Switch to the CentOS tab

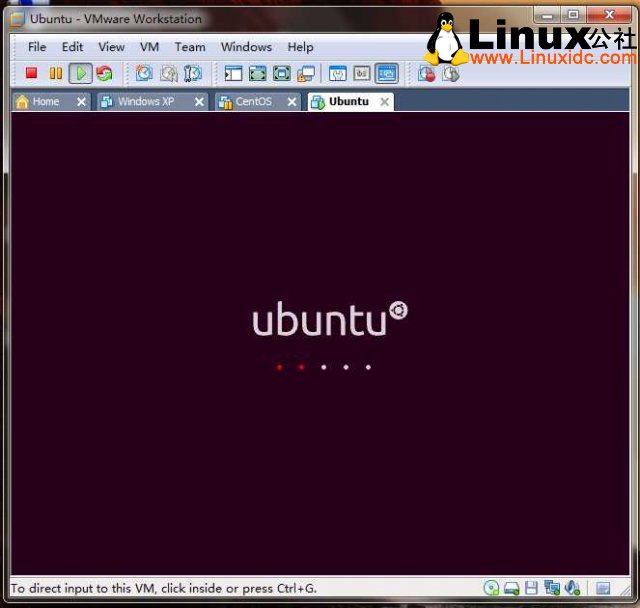click(253, 101)
